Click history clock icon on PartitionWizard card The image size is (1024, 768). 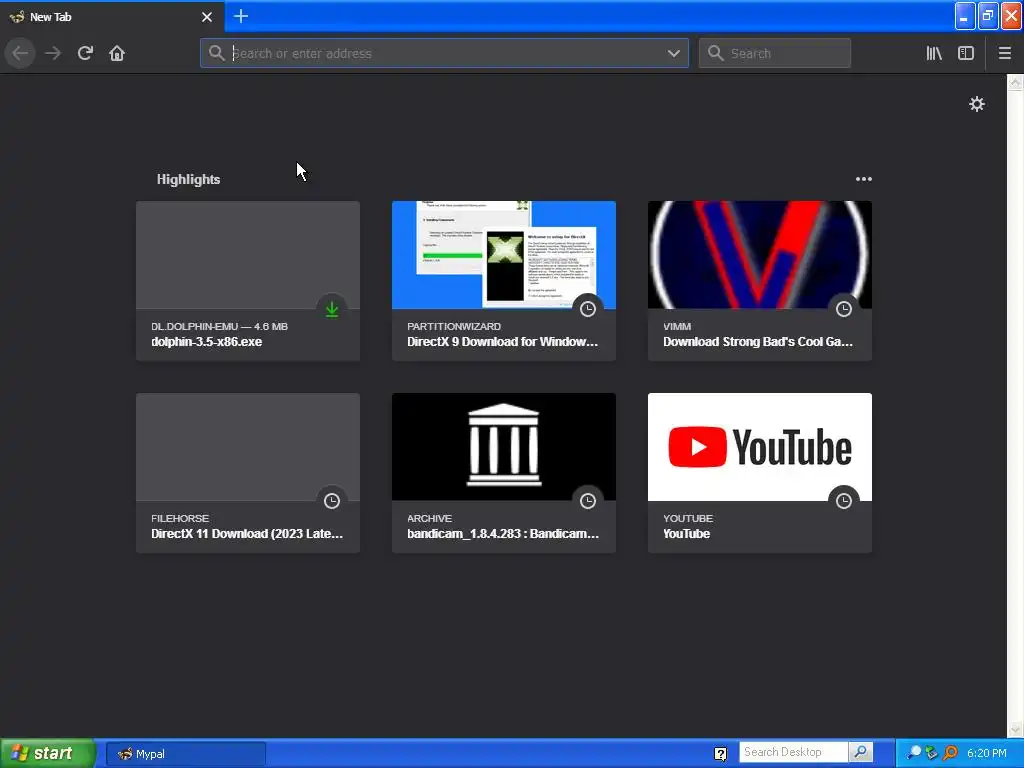(588, 309)
